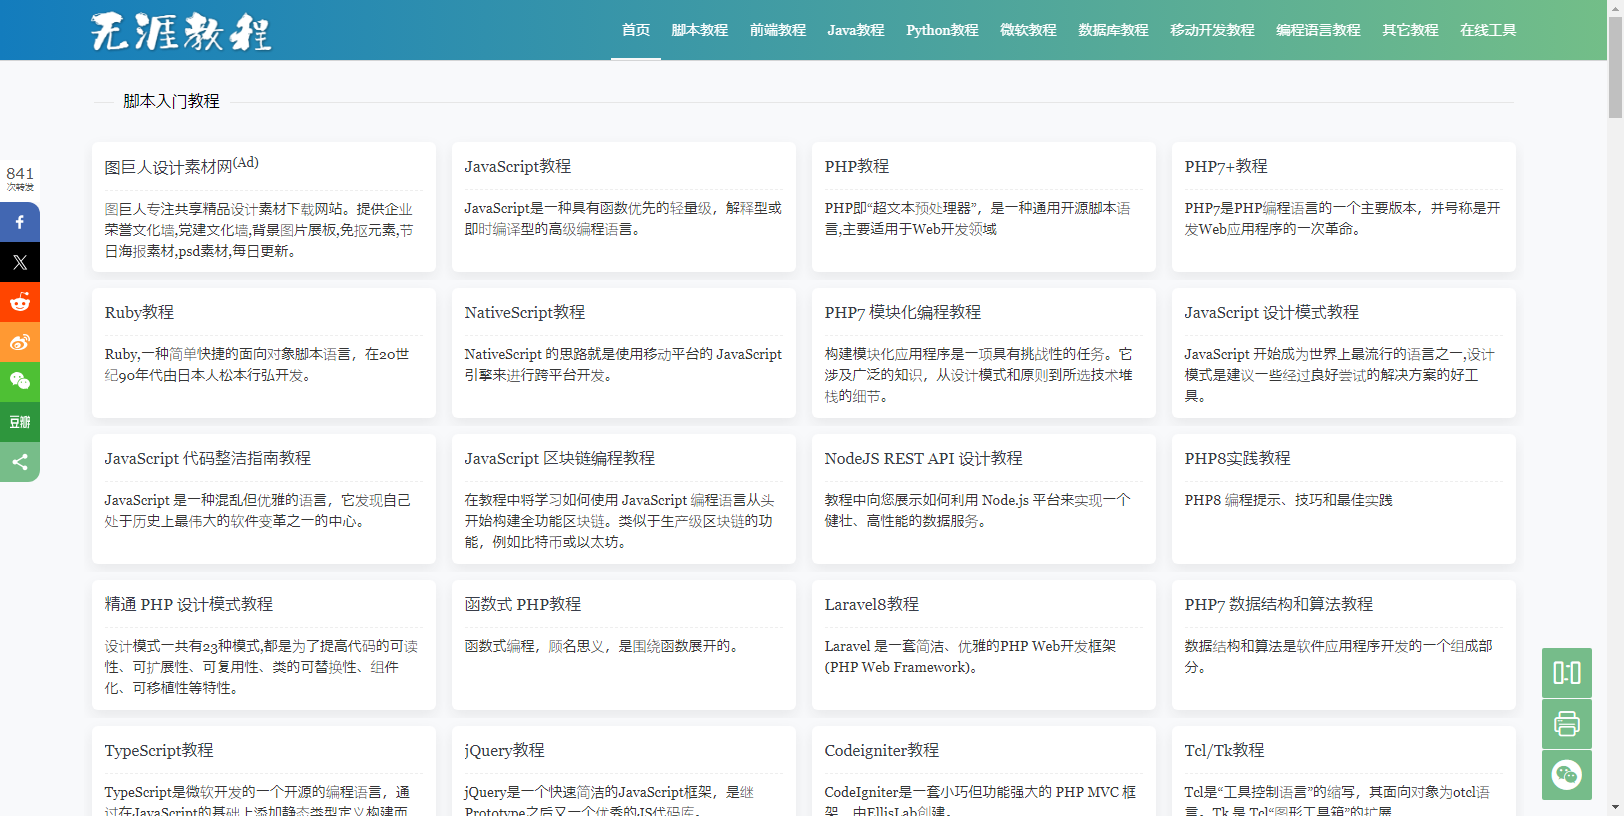Open 精通 PHP 设计模式教程 link

pos(189,604)
